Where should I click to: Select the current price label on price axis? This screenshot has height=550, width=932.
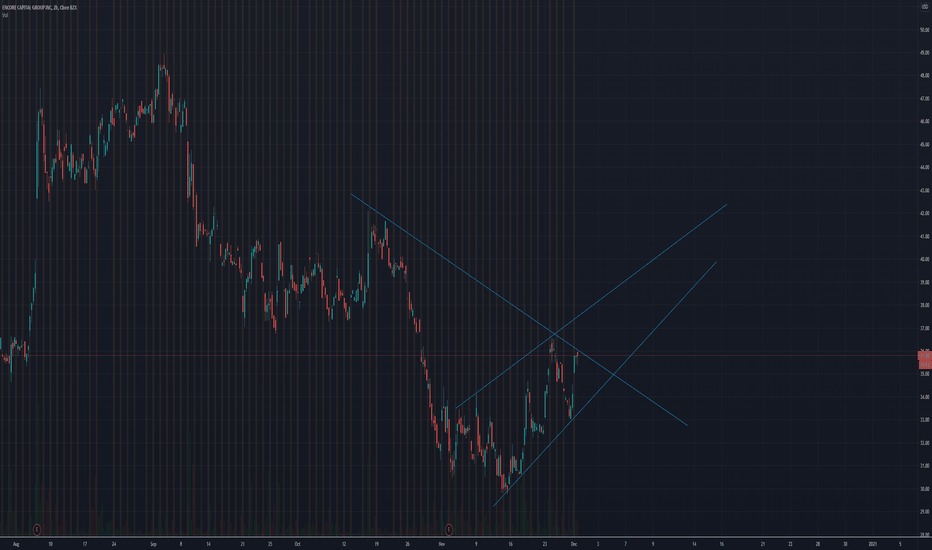click(x=925, y=356)
